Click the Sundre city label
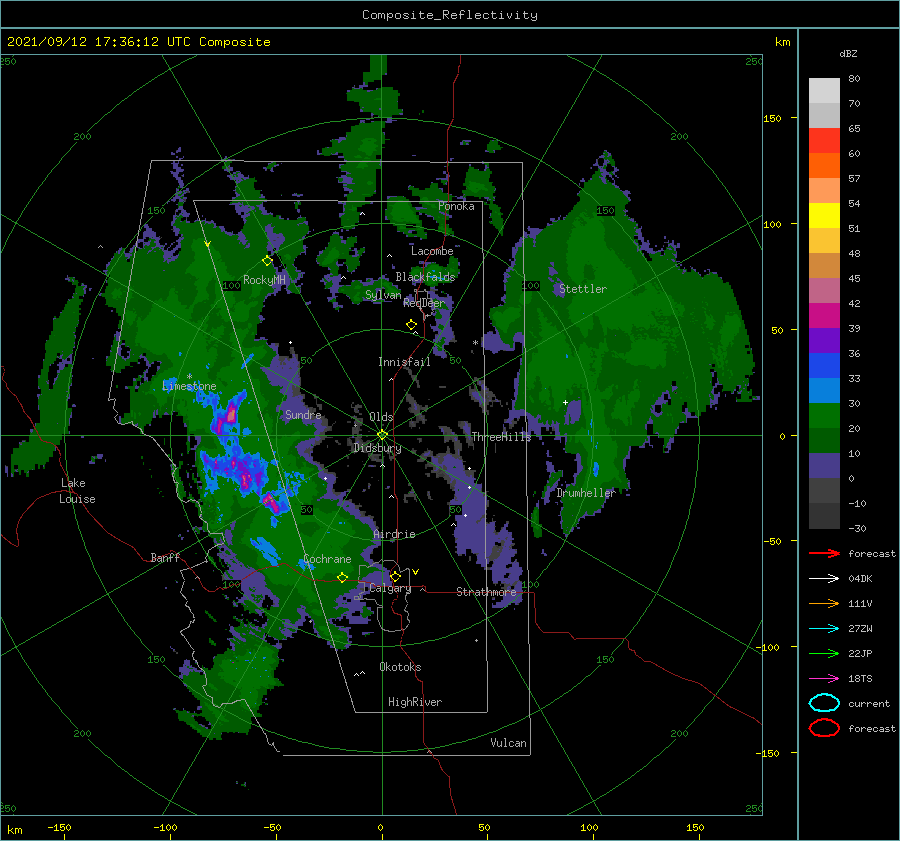This screenshot has height=841, width=900. tap(303, 414)
